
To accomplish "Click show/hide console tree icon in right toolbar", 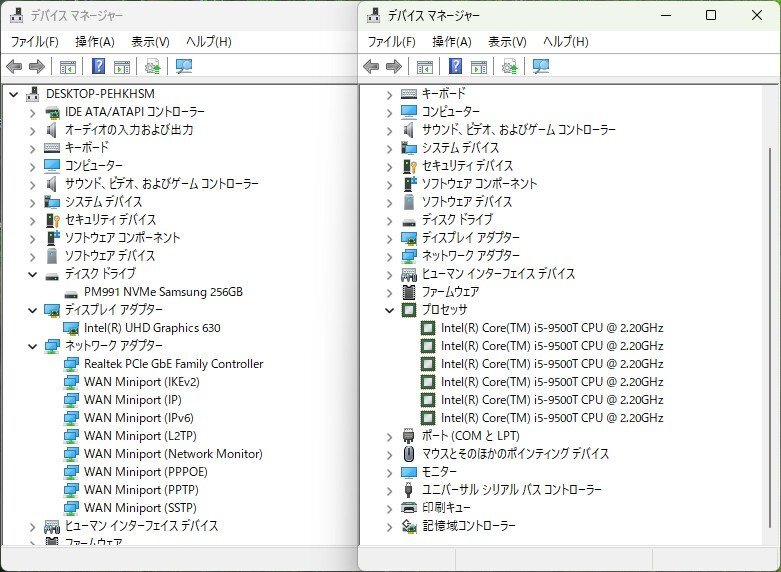I will (x=424, y=67).
